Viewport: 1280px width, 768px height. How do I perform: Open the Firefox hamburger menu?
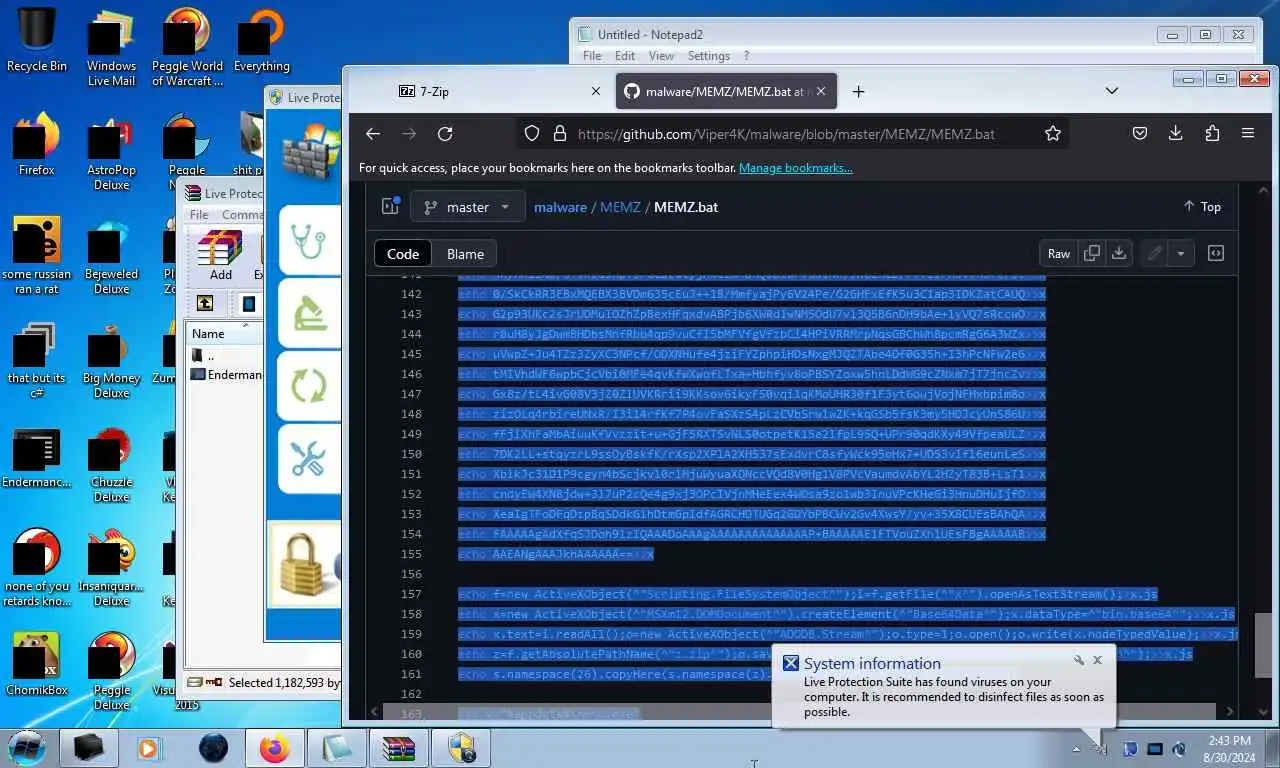[x=1247, y=133]
